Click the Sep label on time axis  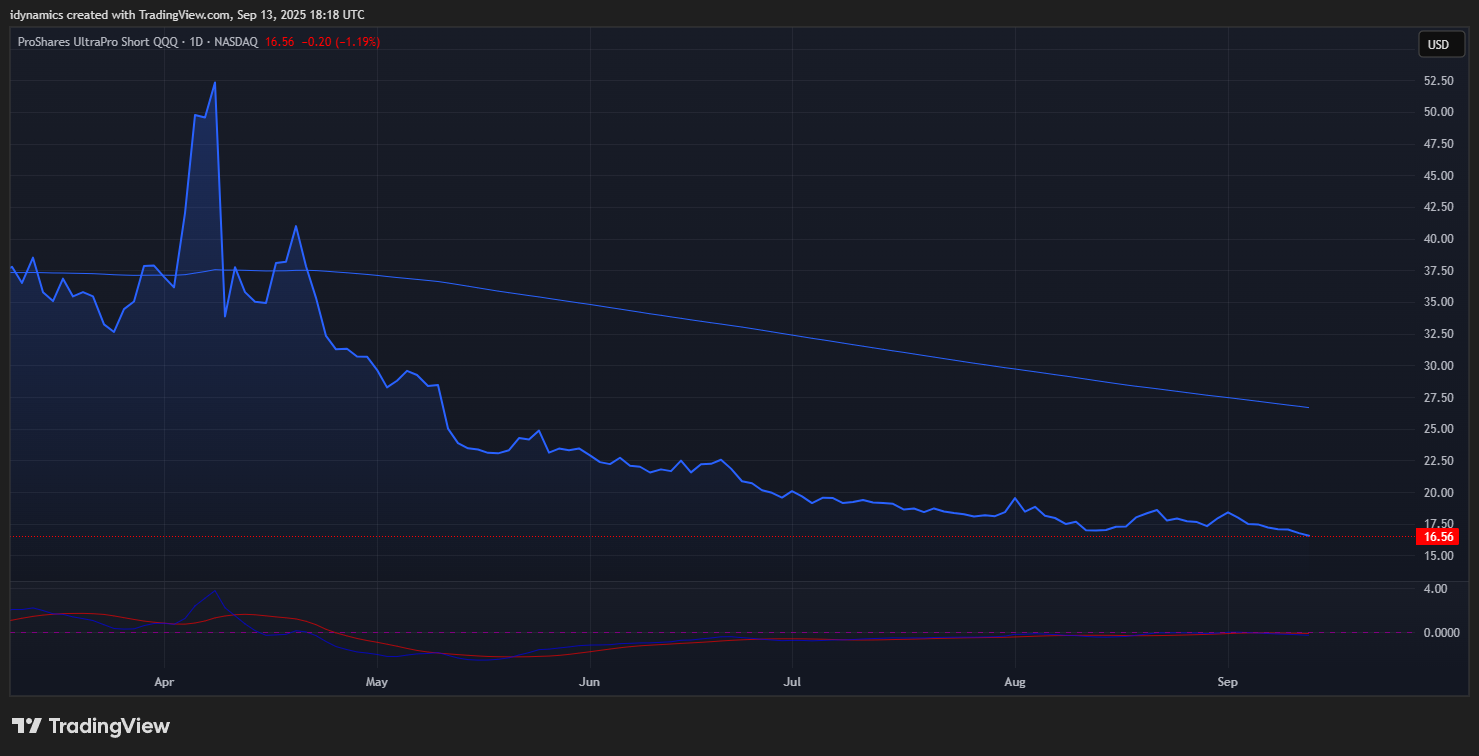pos(1227,682)
